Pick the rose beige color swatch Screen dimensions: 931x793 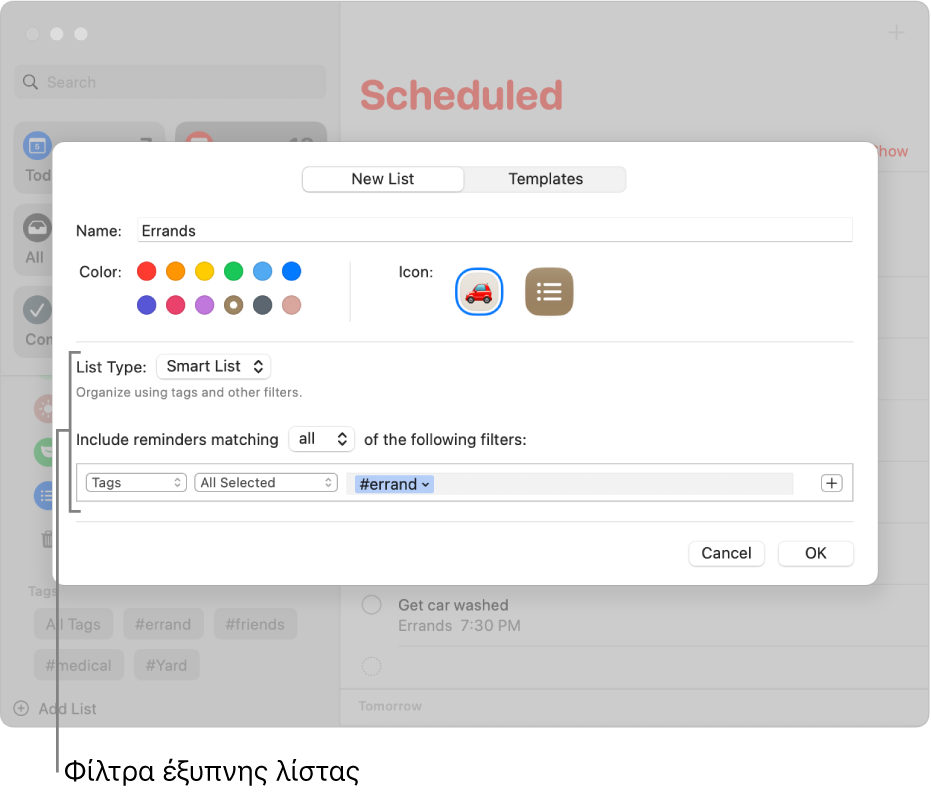pyautogui.click(x=292, y=305)
